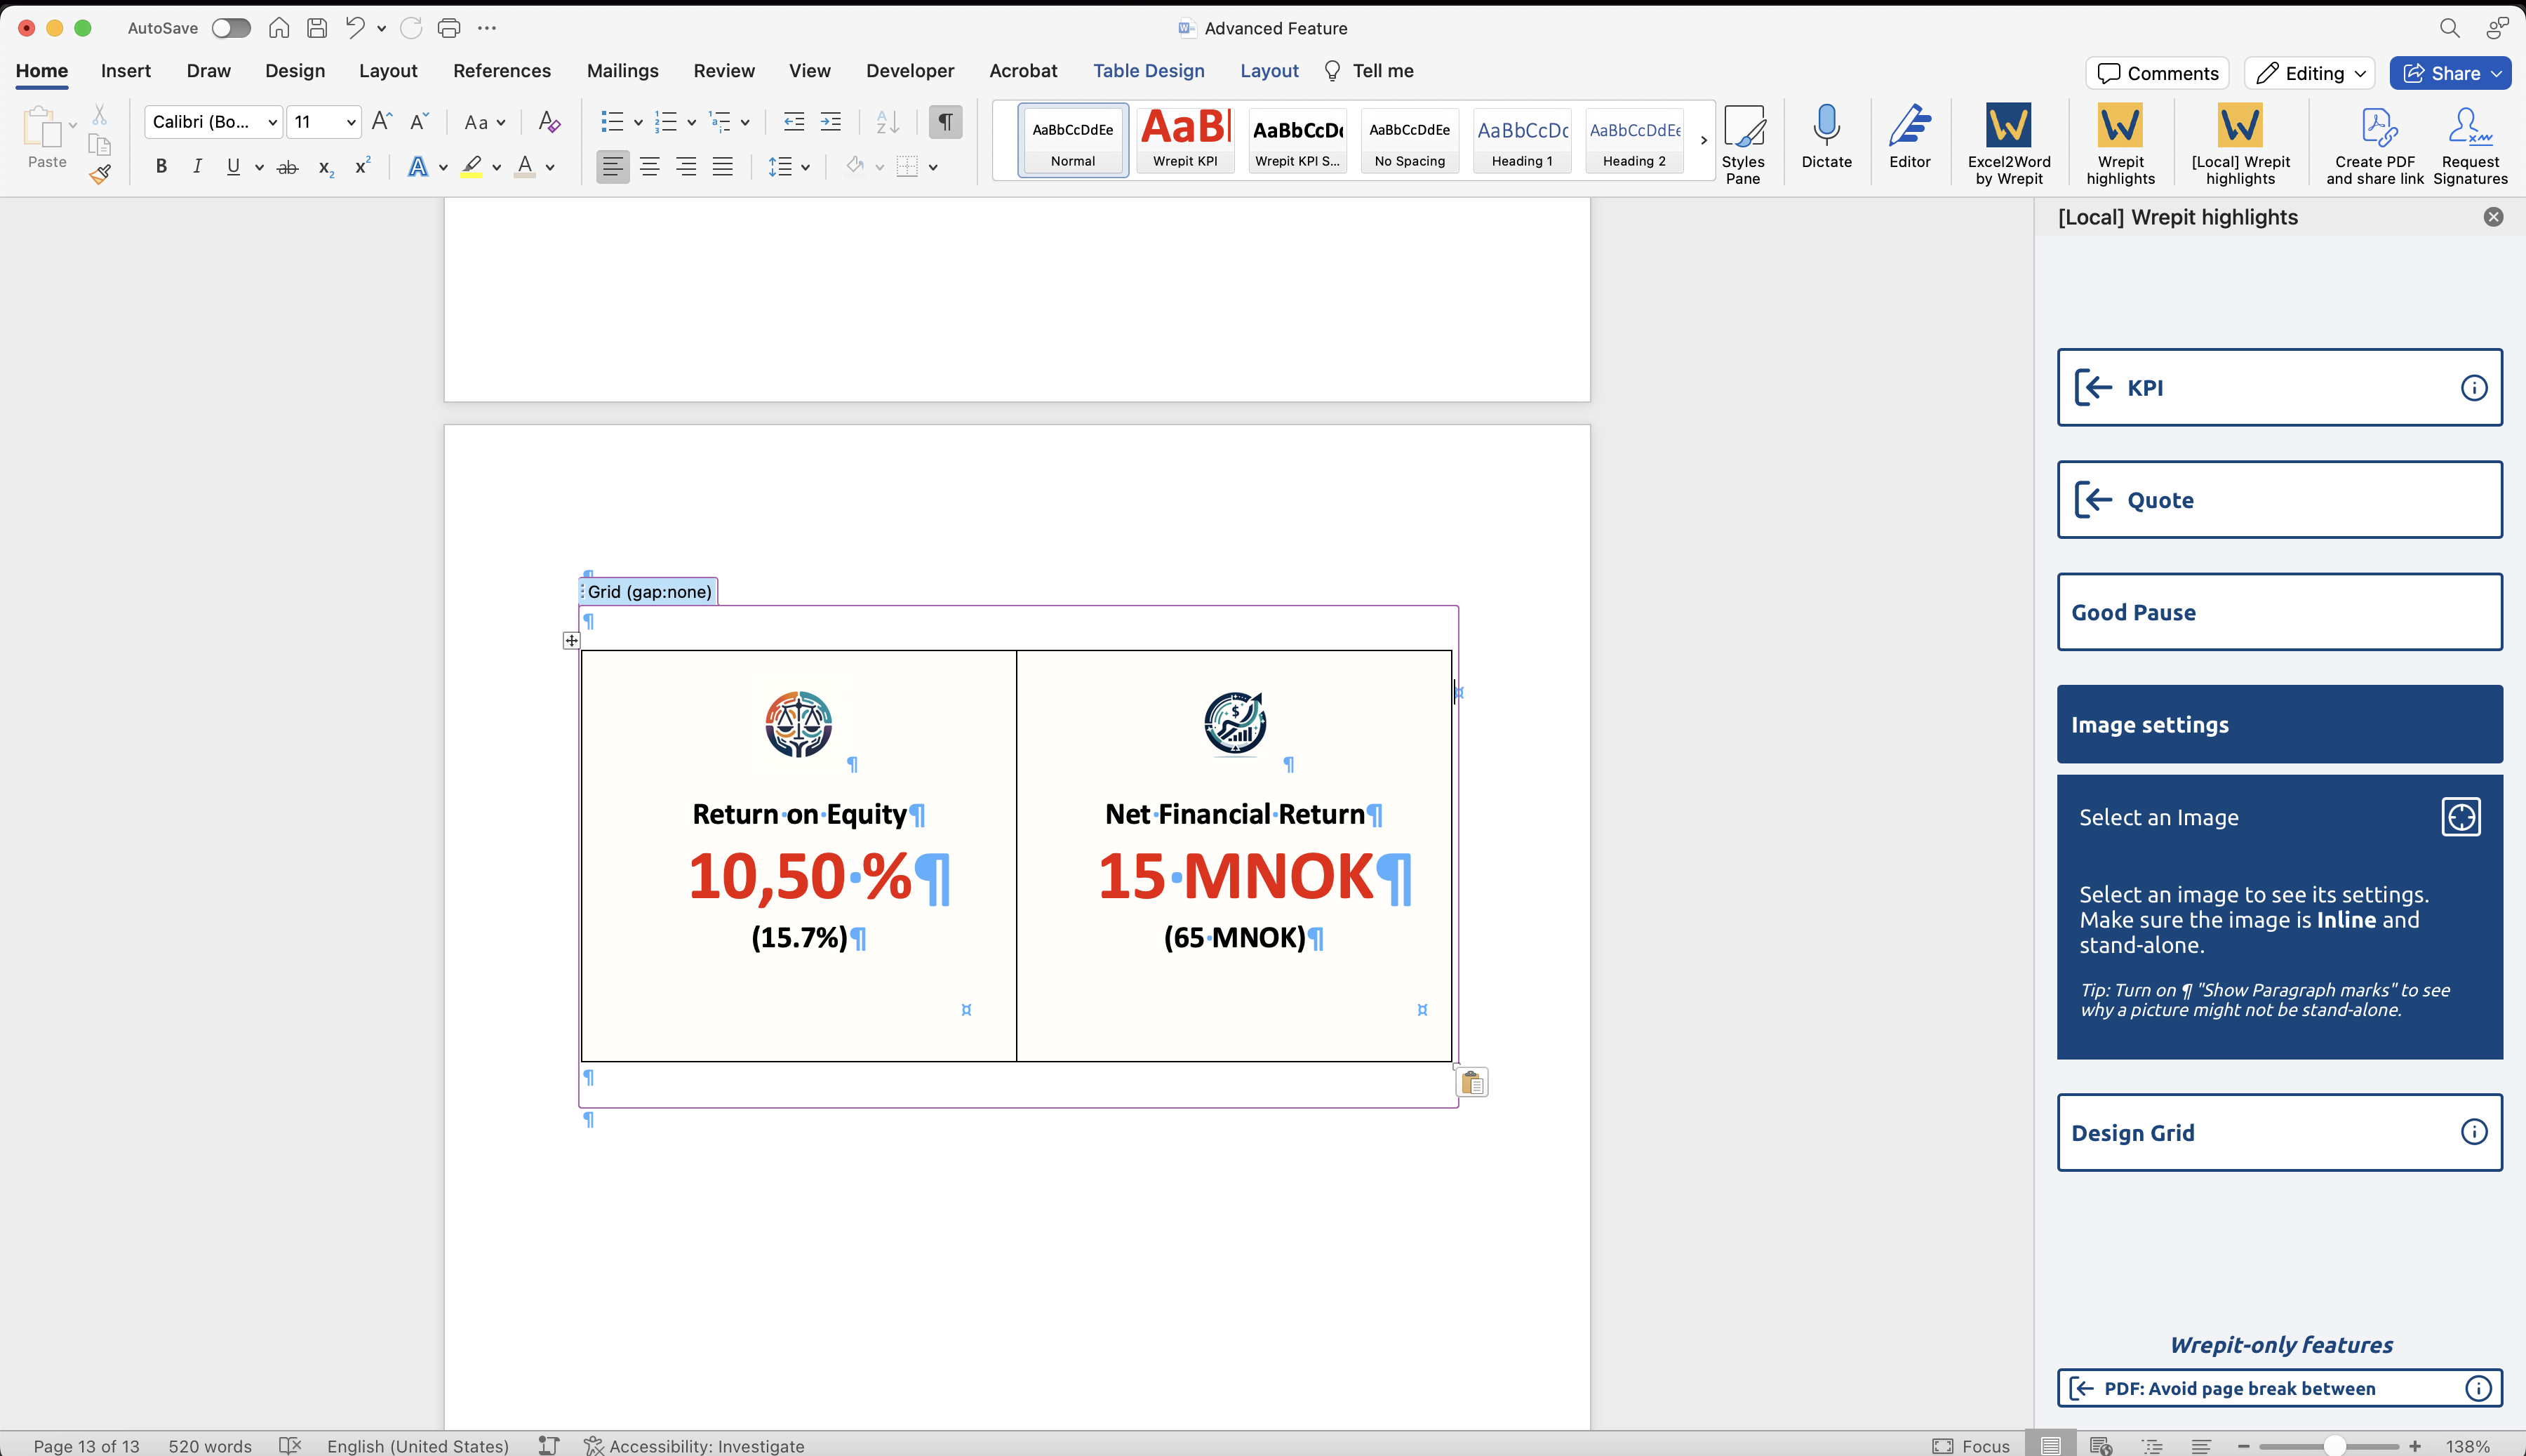Click the Undo arrow icon
This screenshot has height=1456, width=2526.
tap(355, 28)
